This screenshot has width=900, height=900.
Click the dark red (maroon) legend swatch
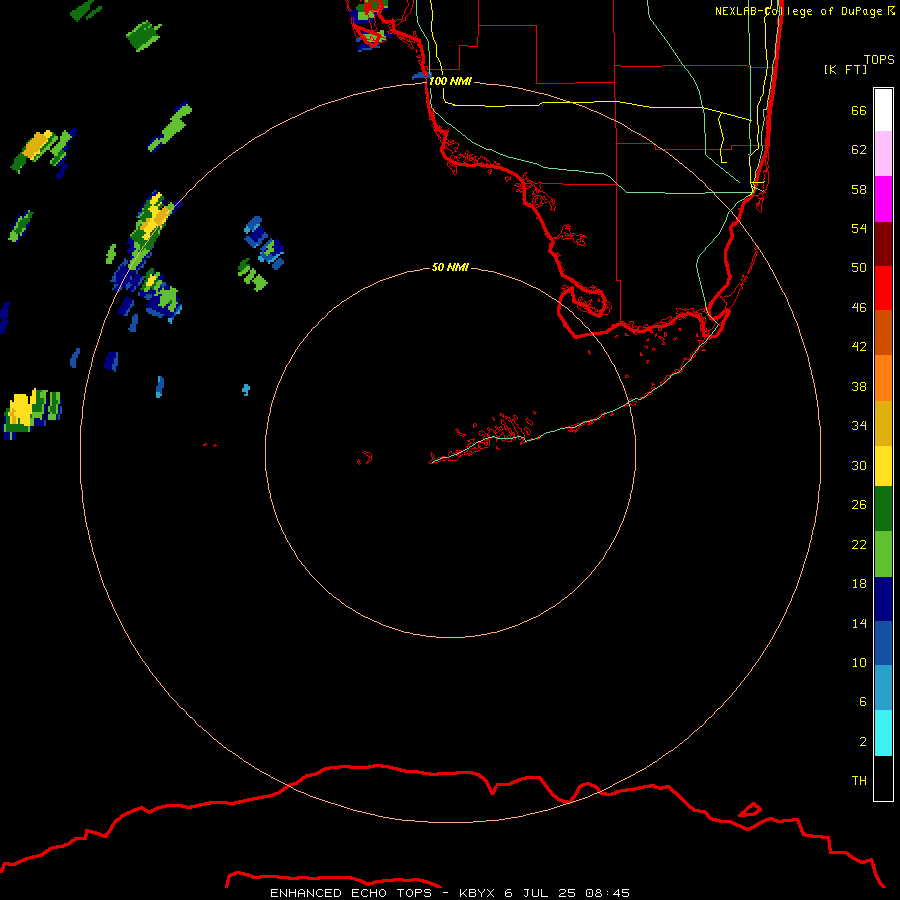pyautogui.click(x=883, y=243)
